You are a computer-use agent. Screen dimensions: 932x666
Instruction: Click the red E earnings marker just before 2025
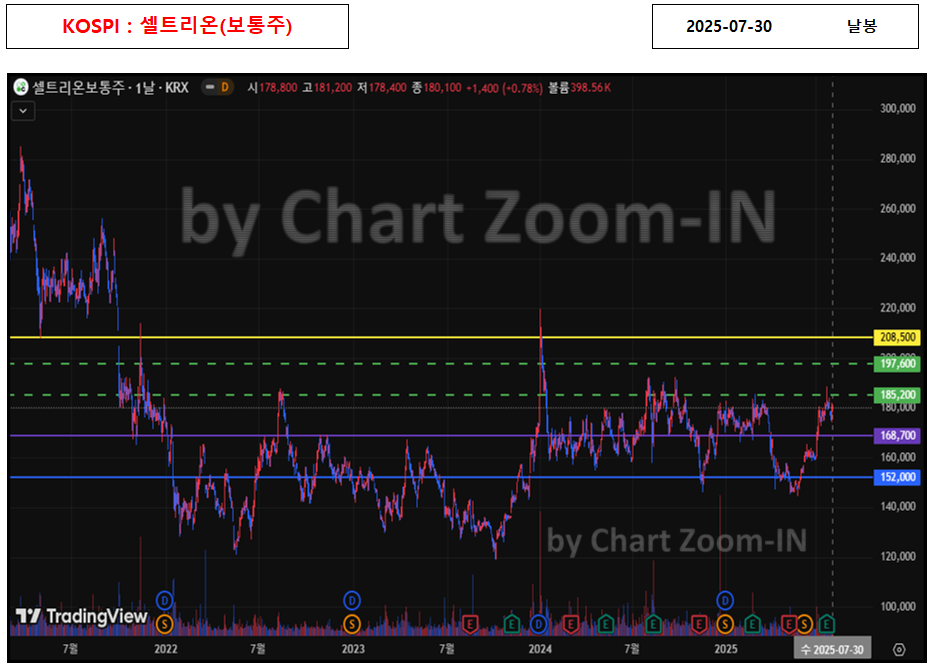(699, 624)
